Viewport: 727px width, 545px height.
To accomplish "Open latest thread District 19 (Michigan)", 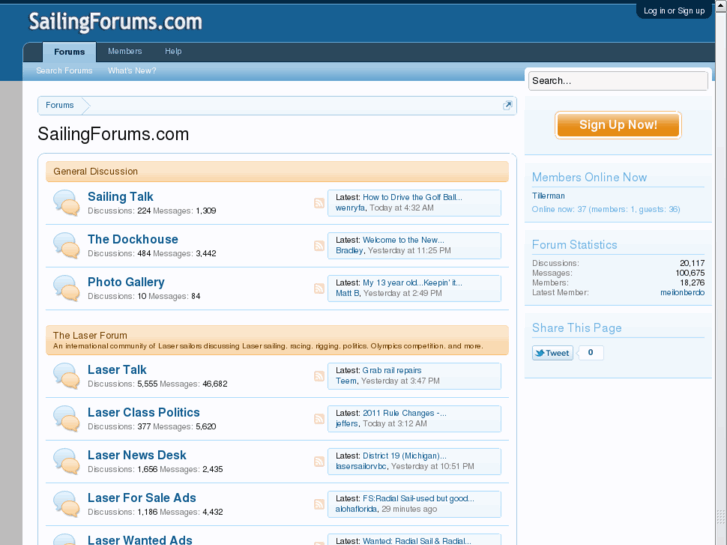I will pyautogui.click(x=404, y=455).
